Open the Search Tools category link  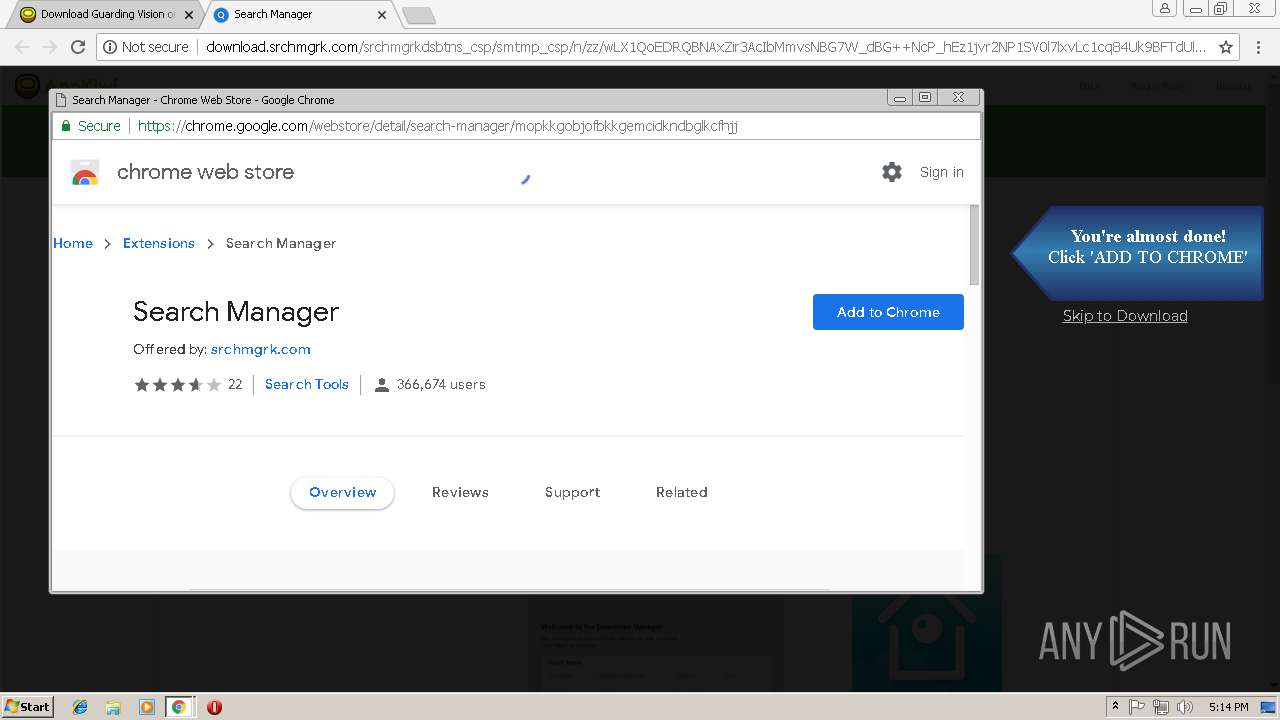pos(307,384)
